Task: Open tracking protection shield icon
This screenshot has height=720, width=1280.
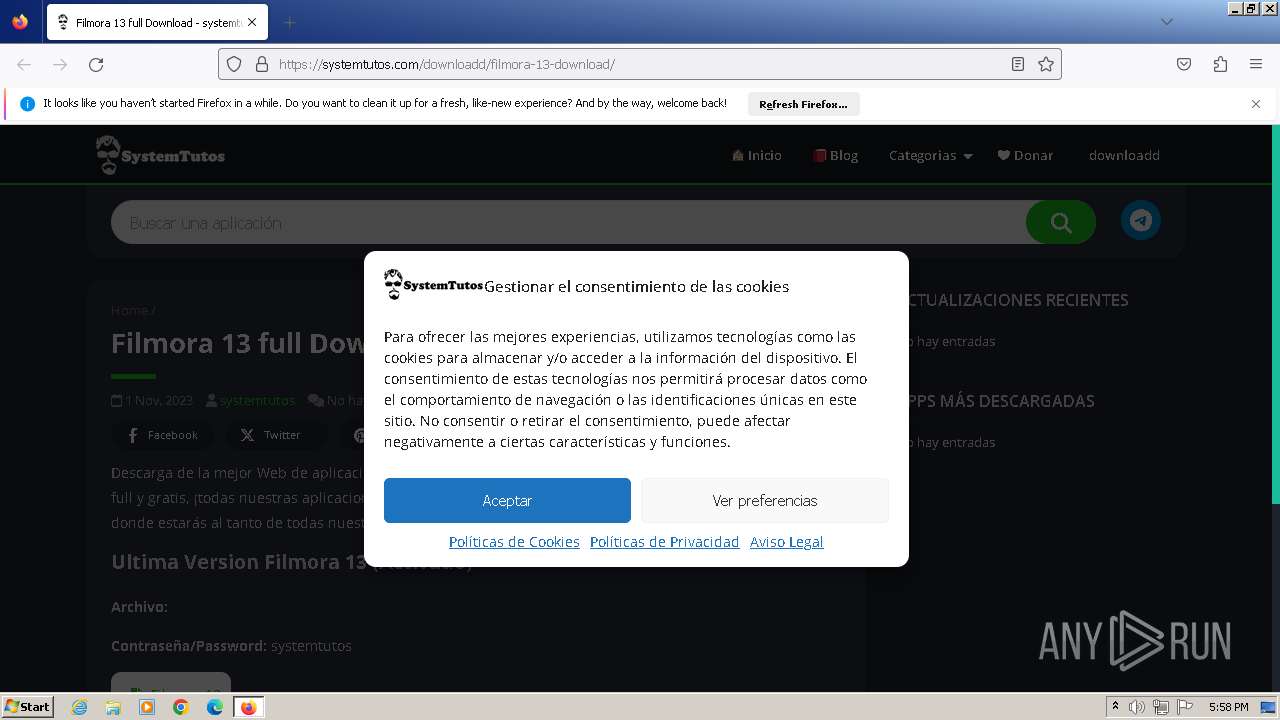Action: point(234,64)
